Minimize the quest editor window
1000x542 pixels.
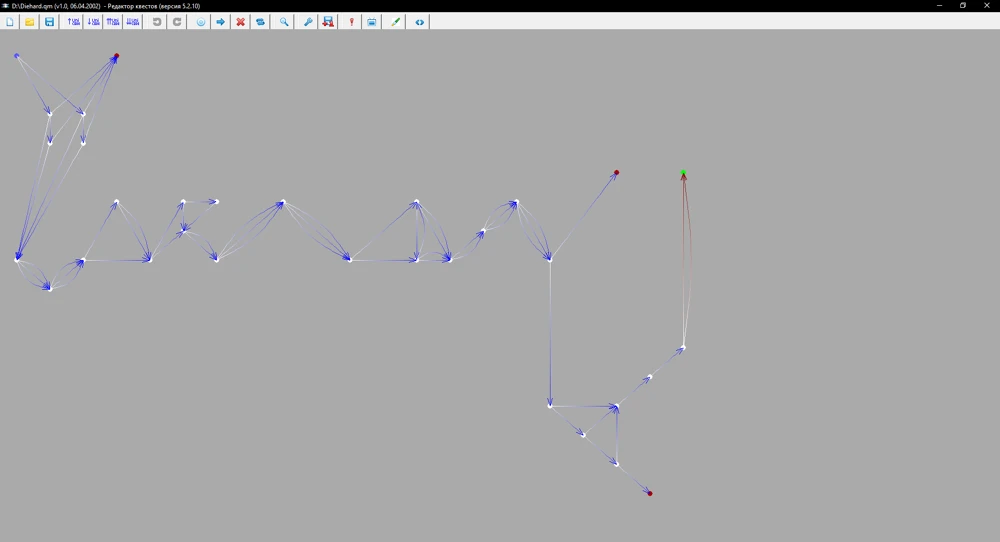click(x=939, y=6)
